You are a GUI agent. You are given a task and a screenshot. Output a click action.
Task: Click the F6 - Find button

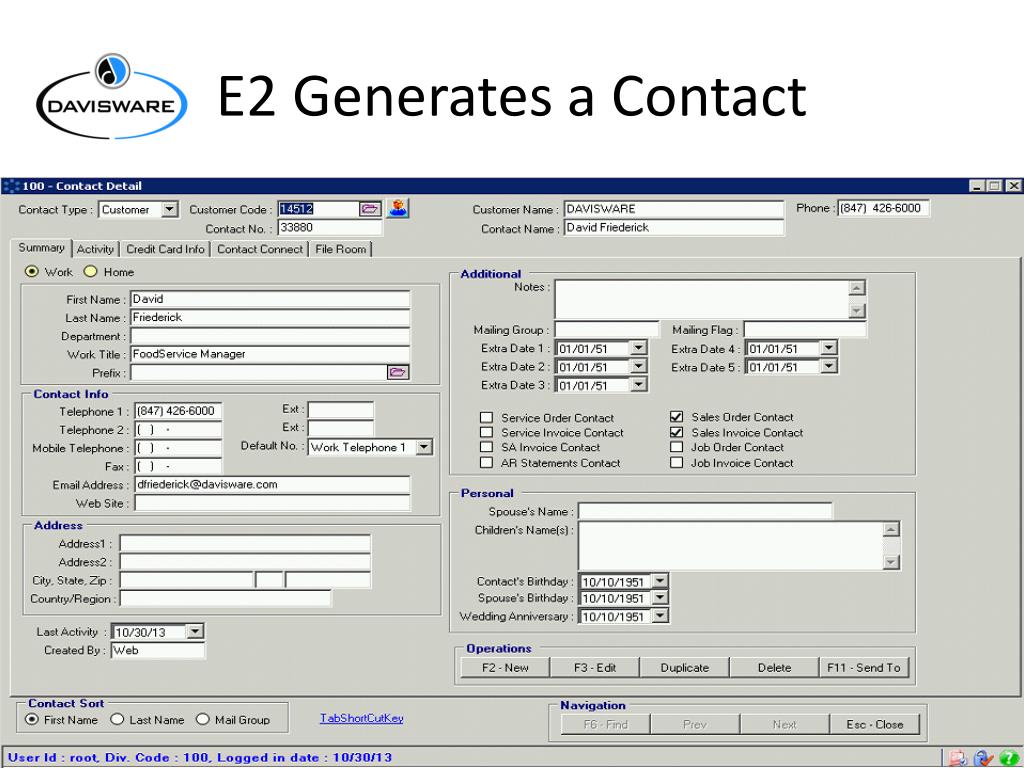point(605,724)
